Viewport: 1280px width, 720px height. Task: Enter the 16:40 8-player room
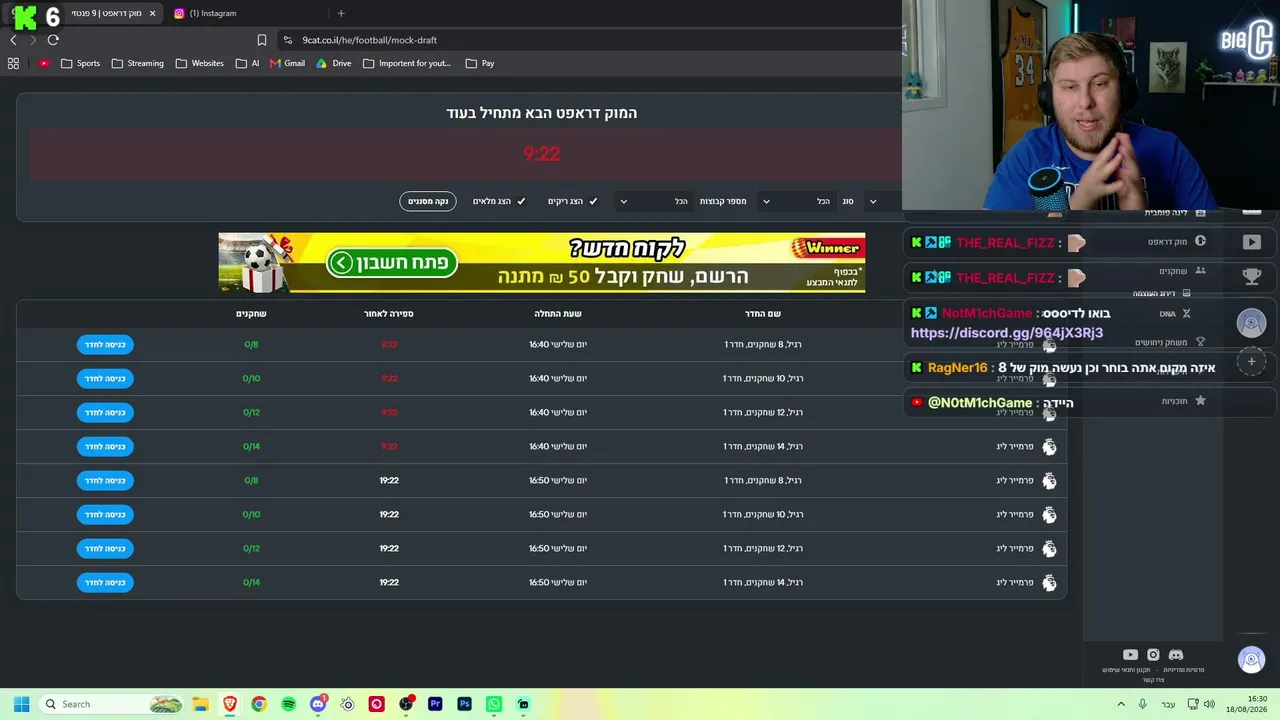click(x=105, y=344)
